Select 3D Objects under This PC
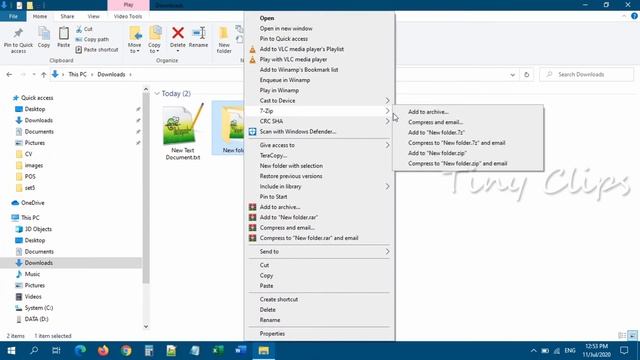The width and height of the screenshot is (640, 360). (38, 229)
